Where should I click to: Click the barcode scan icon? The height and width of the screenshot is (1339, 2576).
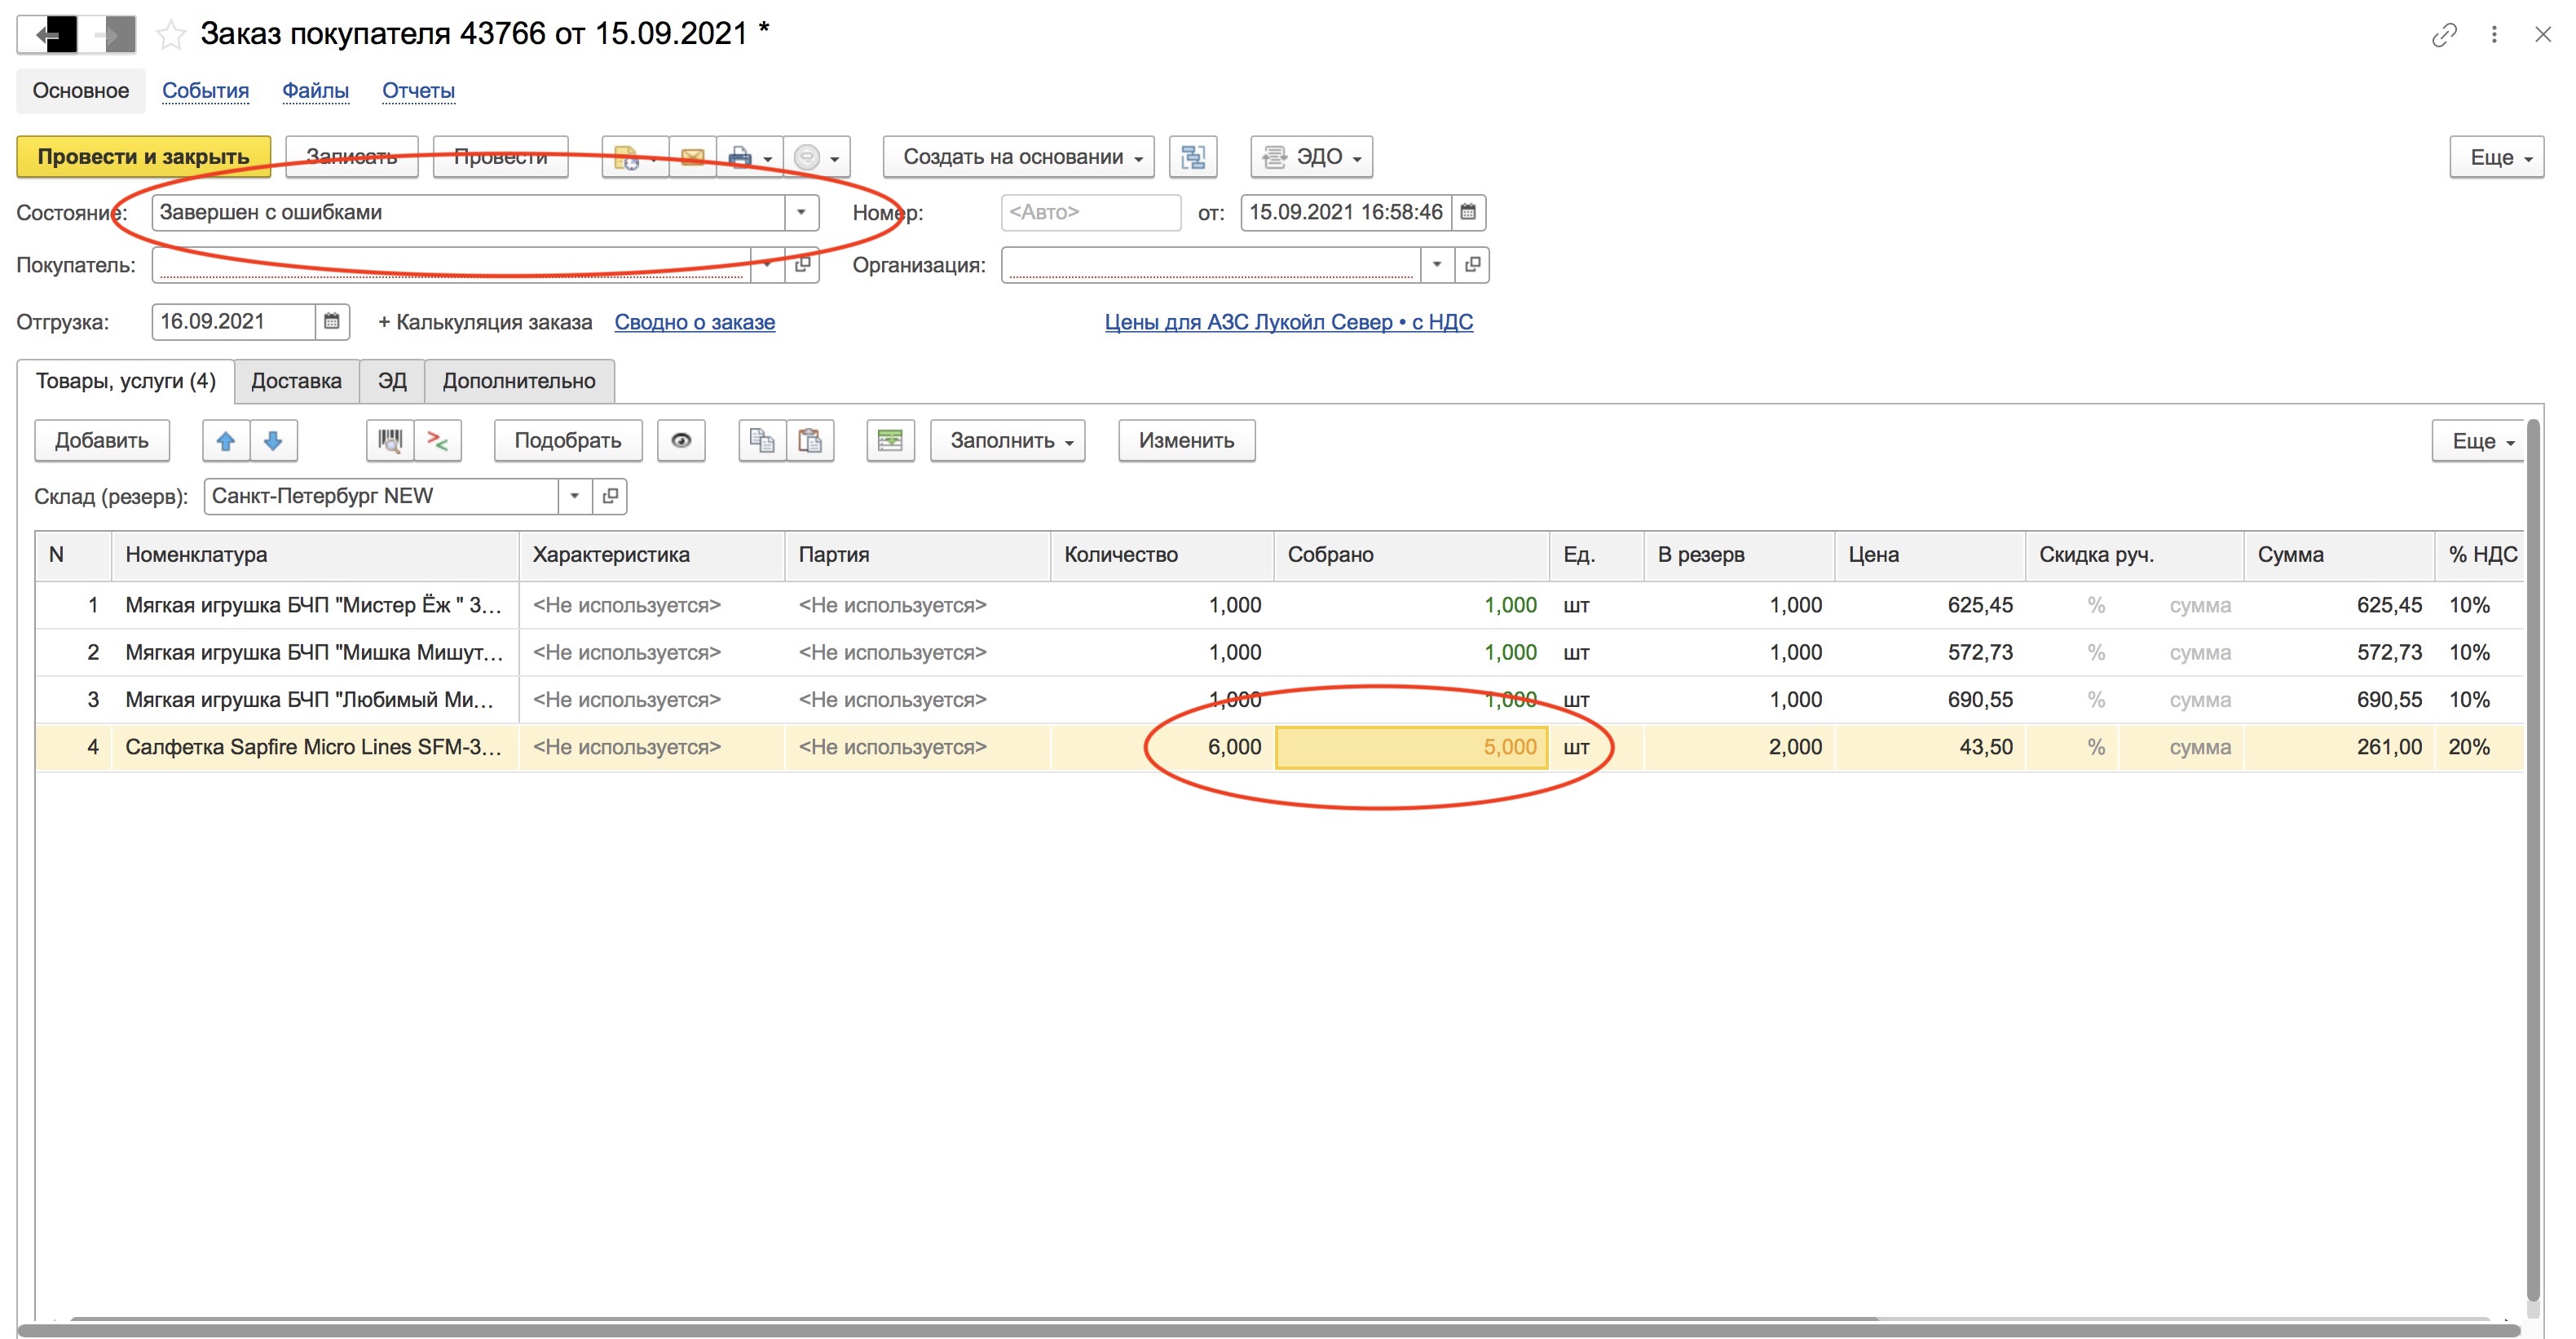tap(390, 441)
